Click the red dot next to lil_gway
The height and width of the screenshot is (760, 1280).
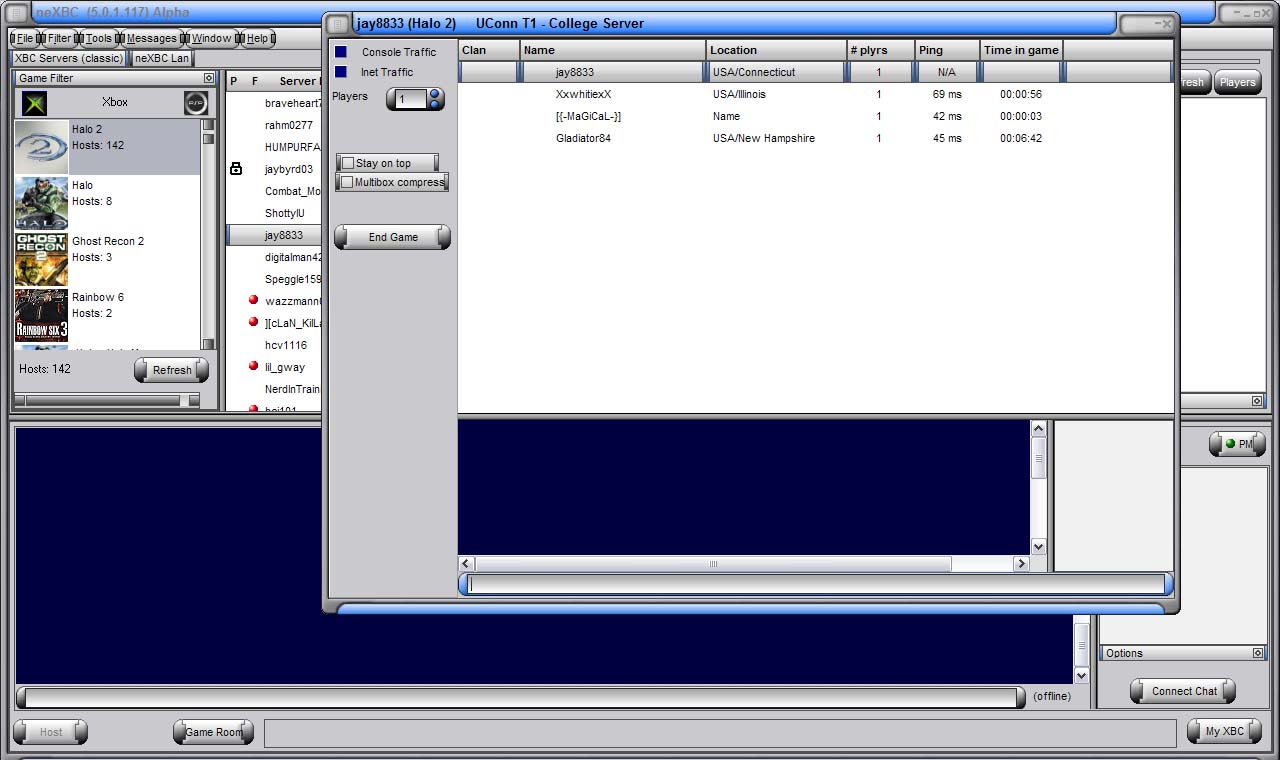click(253, 366)
